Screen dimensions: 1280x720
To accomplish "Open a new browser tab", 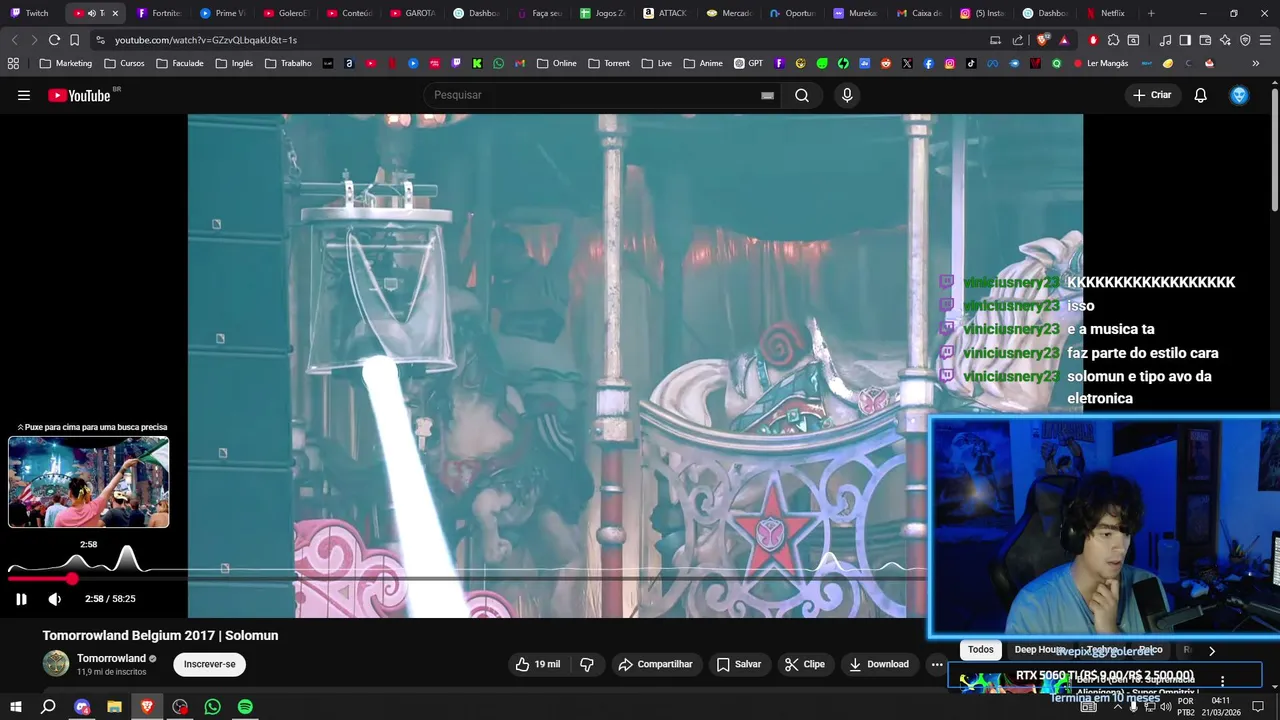I will click(1151, 13).
